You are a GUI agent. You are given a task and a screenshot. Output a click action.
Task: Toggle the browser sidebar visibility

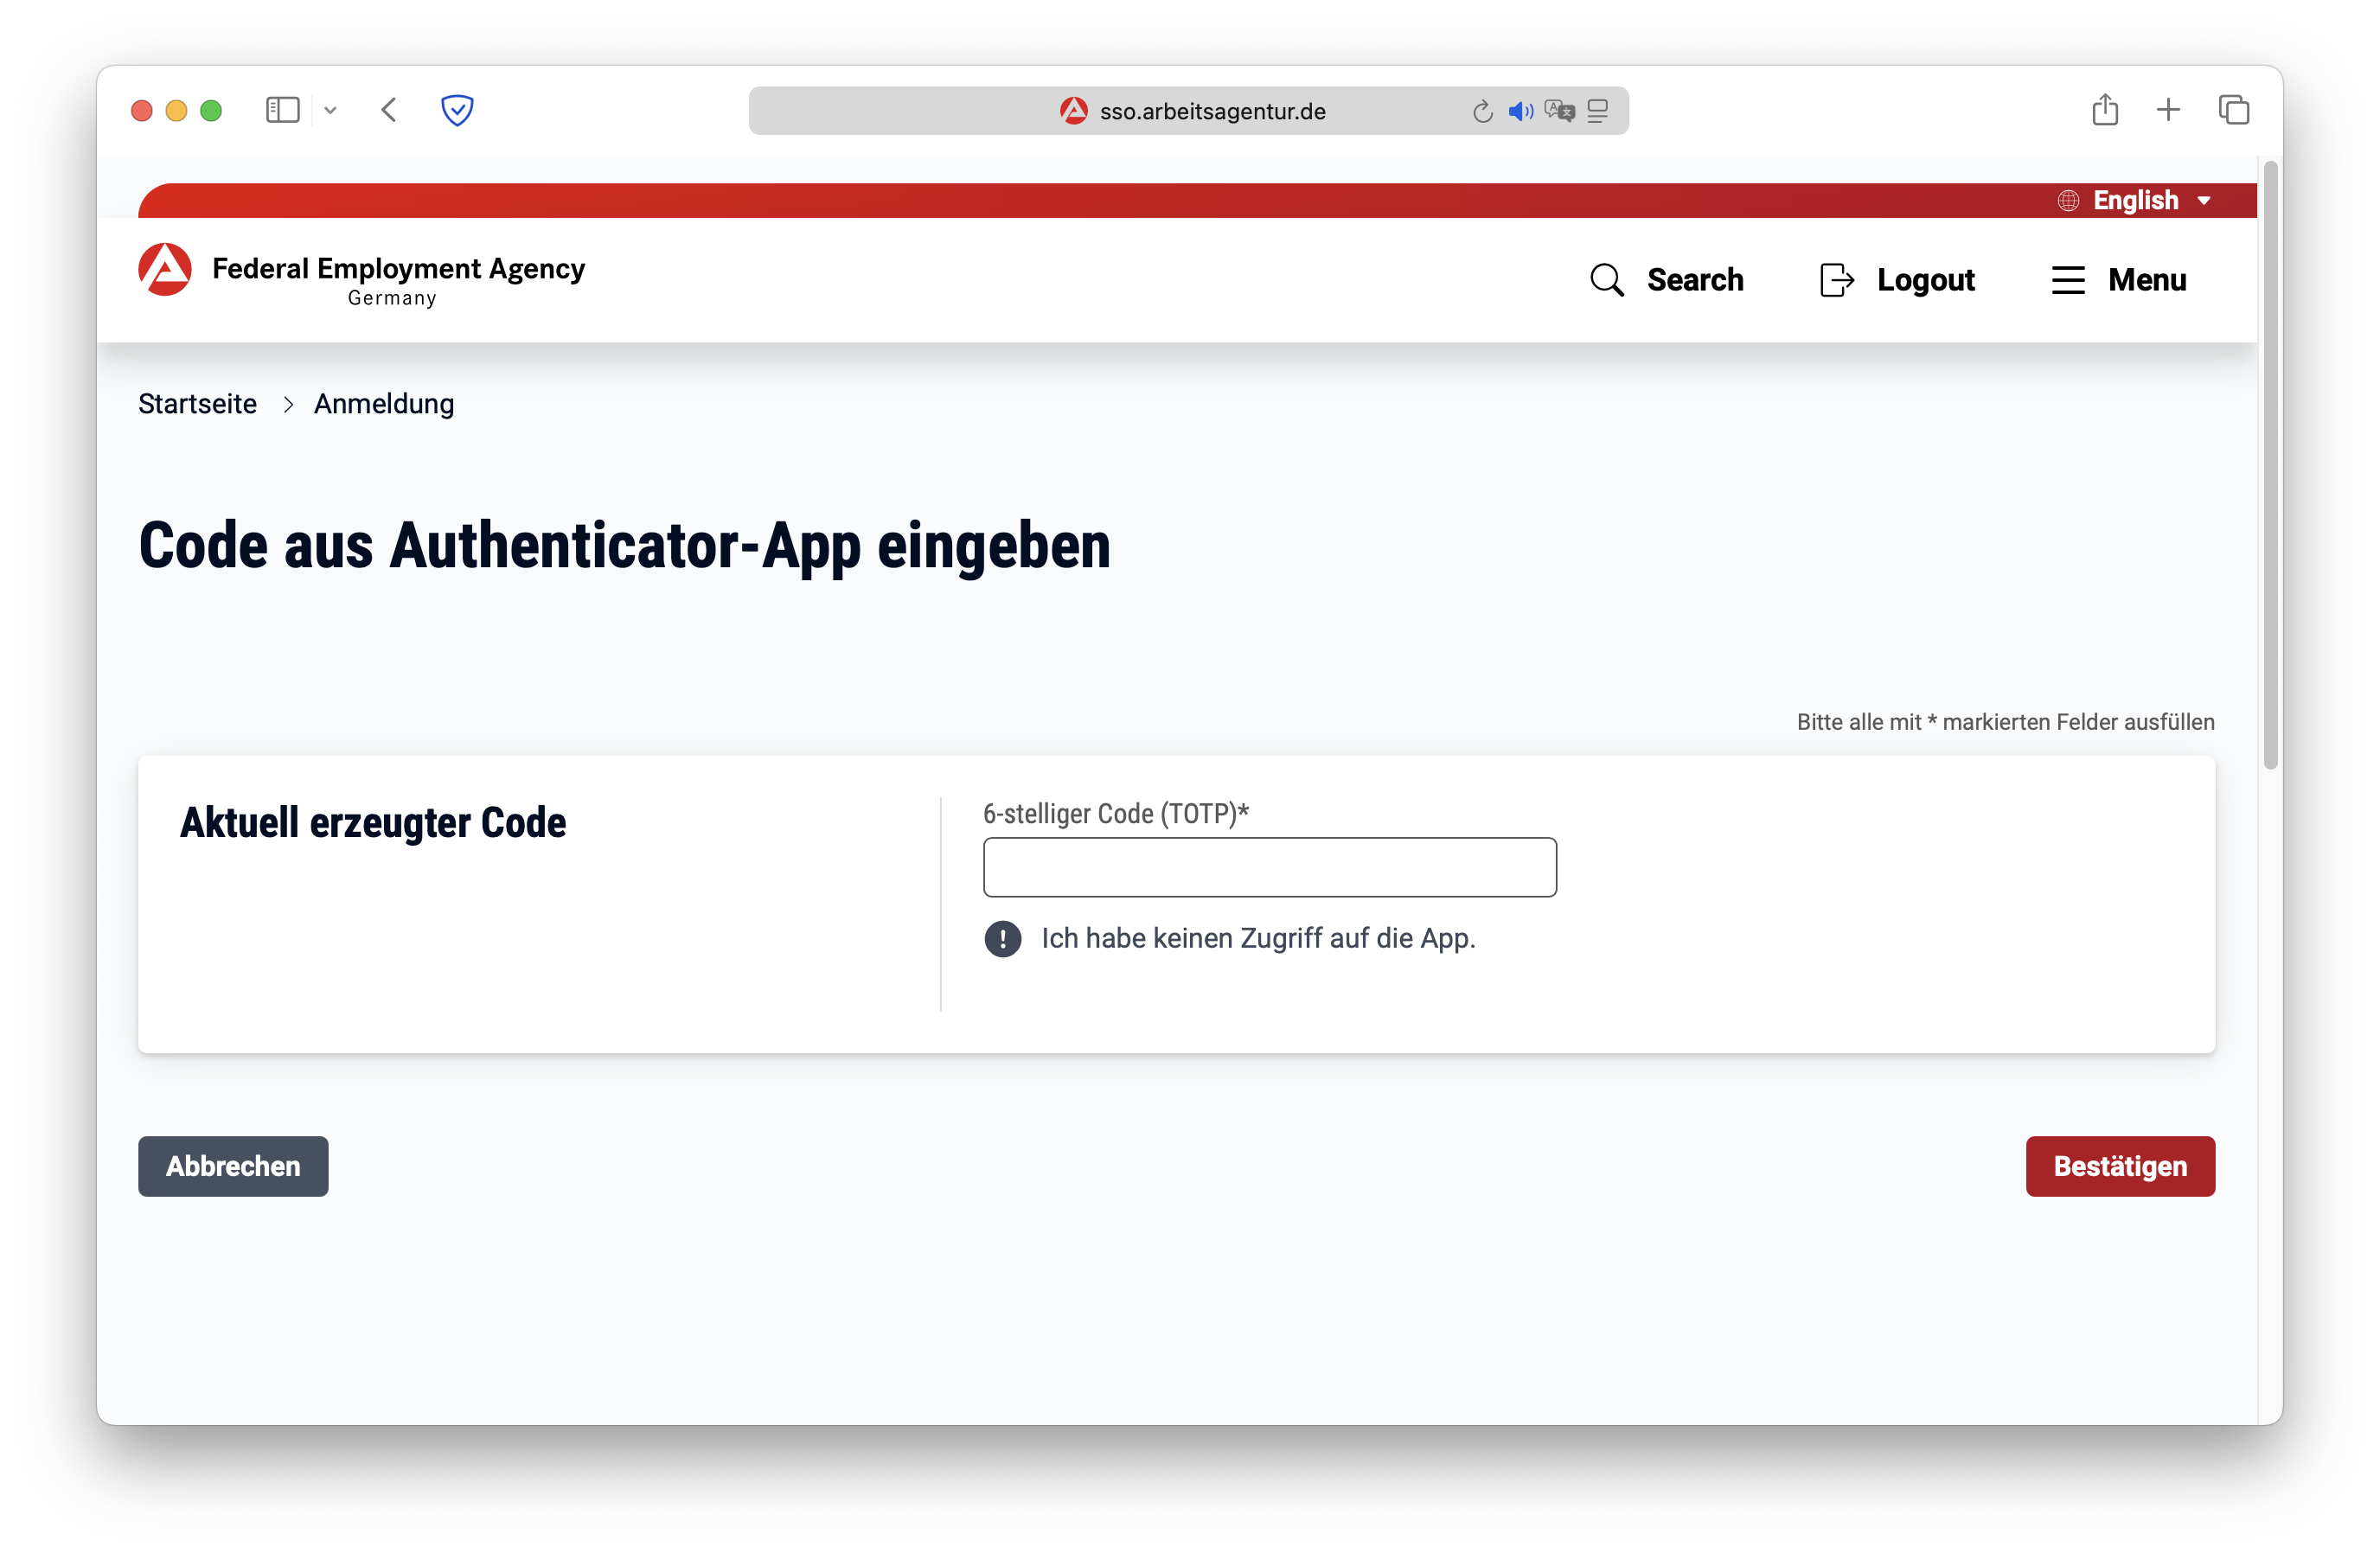click(283, 110)
